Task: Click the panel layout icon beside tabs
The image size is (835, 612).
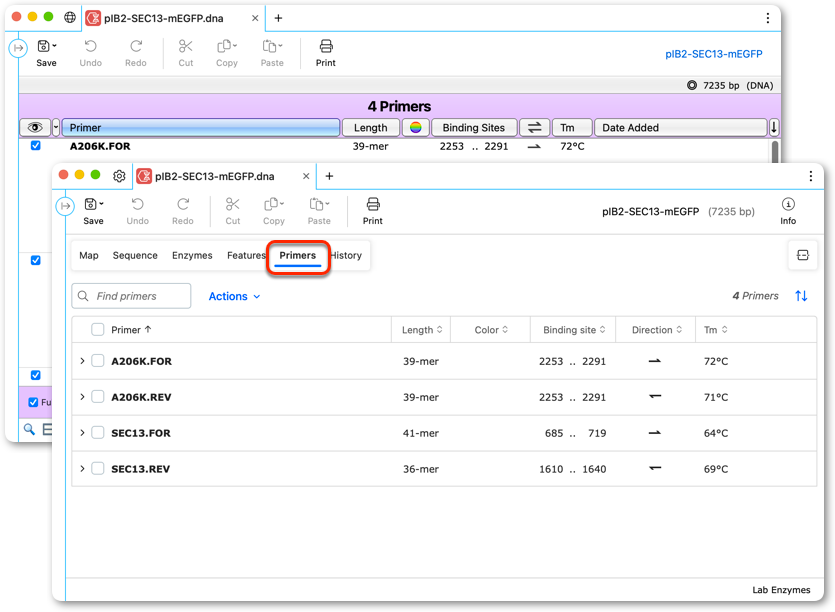Action: point(803,255)
